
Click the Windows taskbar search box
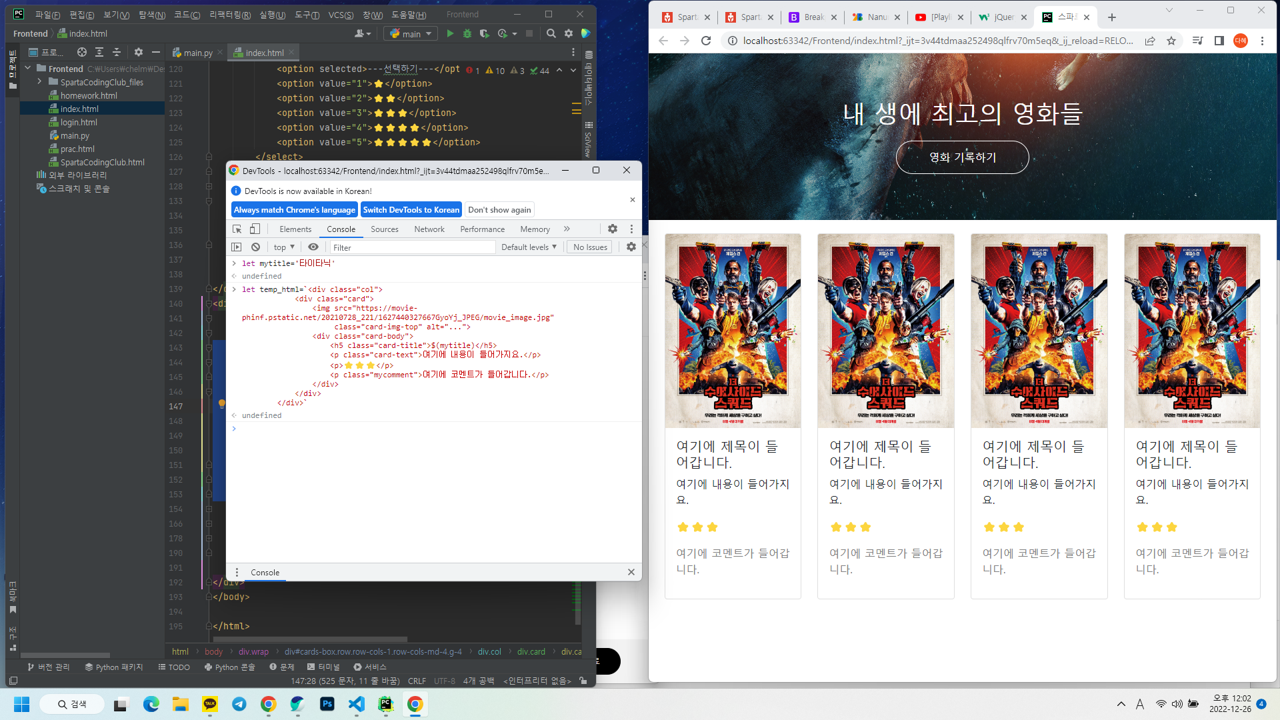72,704
